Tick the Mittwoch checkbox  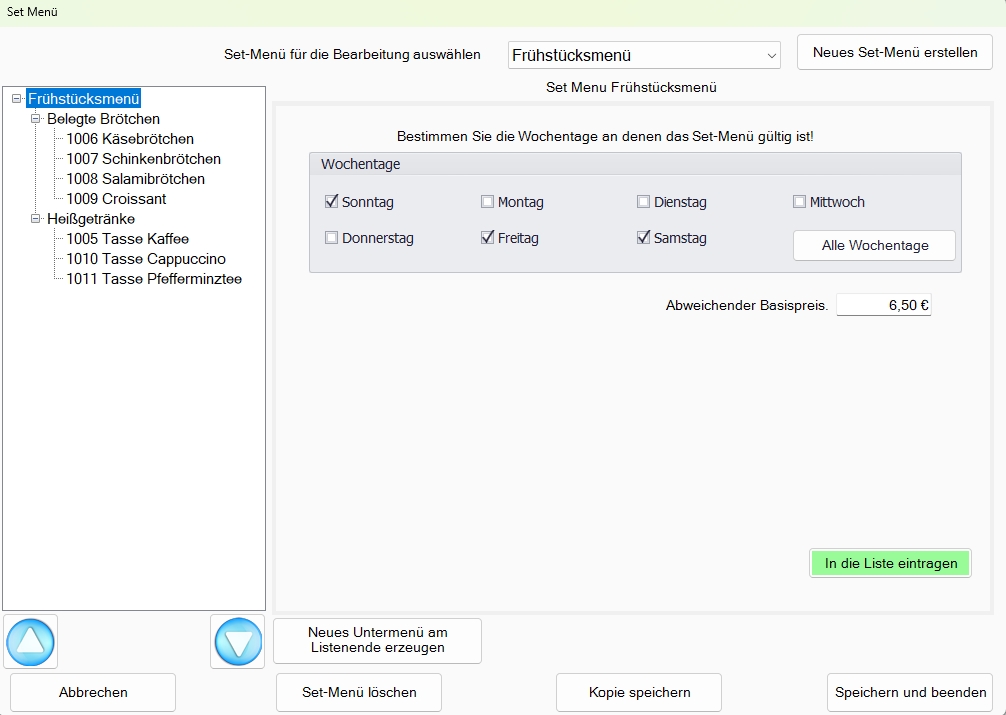(800, 202)
